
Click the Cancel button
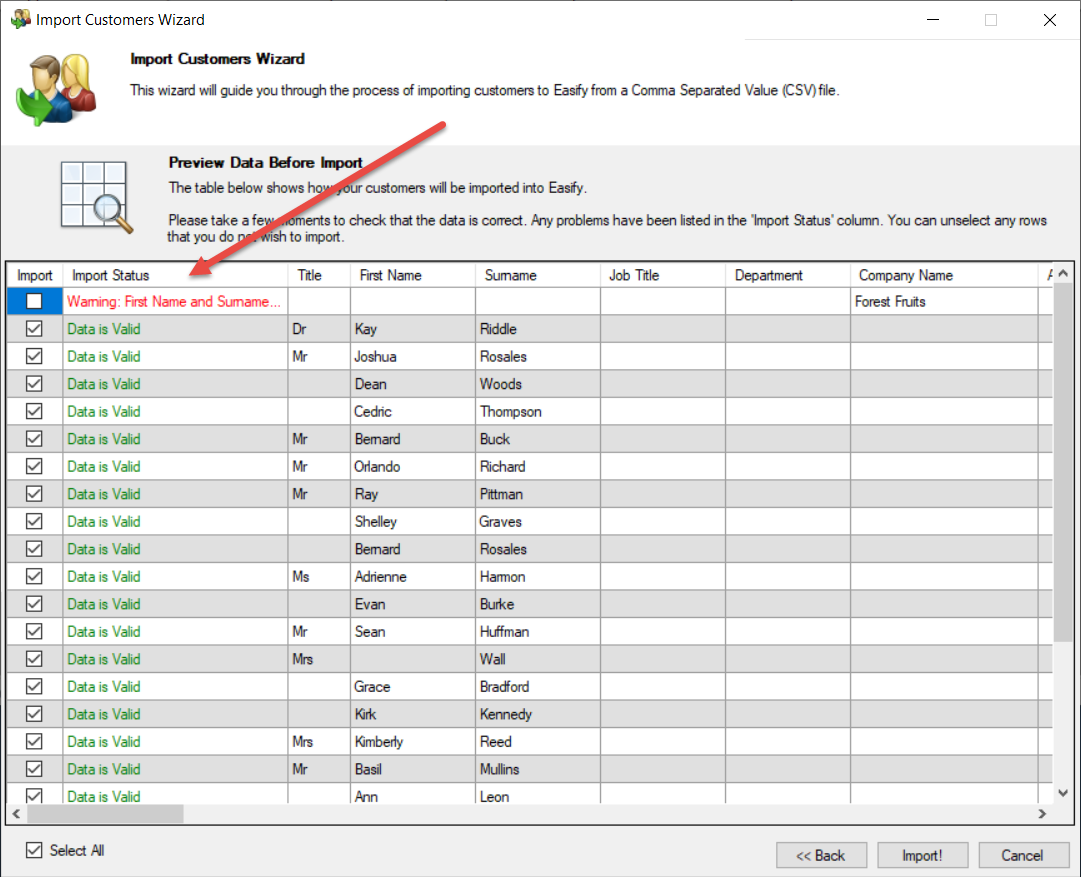(x=1022, y=855)
